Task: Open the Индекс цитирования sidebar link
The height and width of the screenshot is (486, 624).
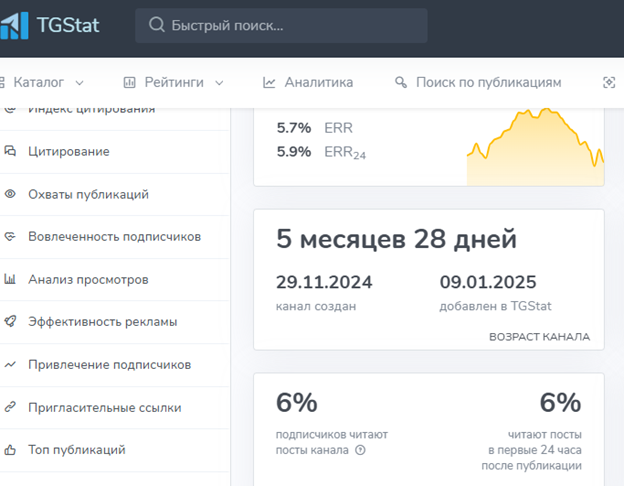Action: [90, 109]
